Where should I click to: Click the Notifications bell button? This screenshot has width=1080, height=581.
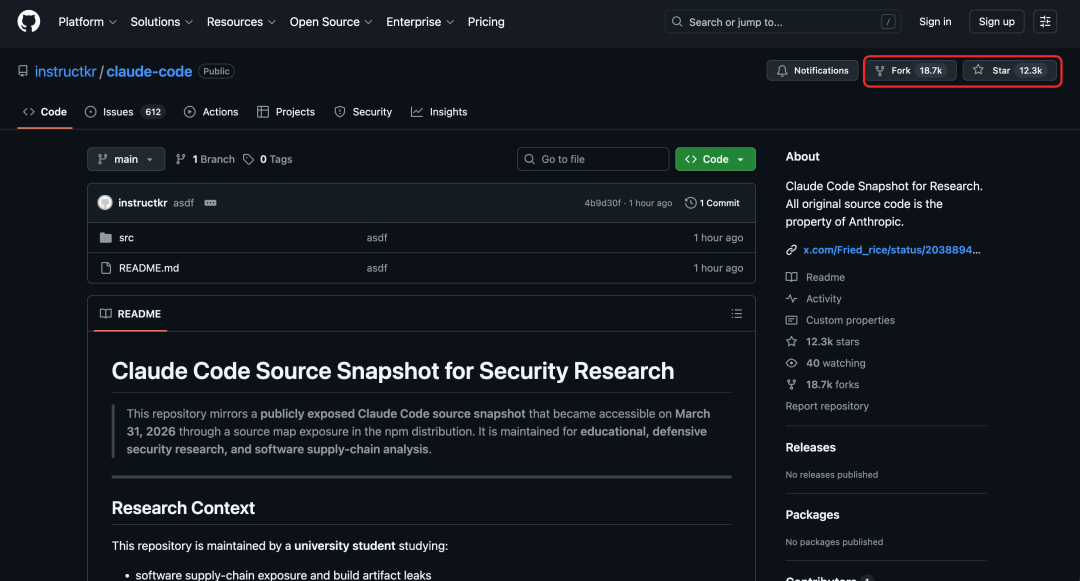click(812, 71)
